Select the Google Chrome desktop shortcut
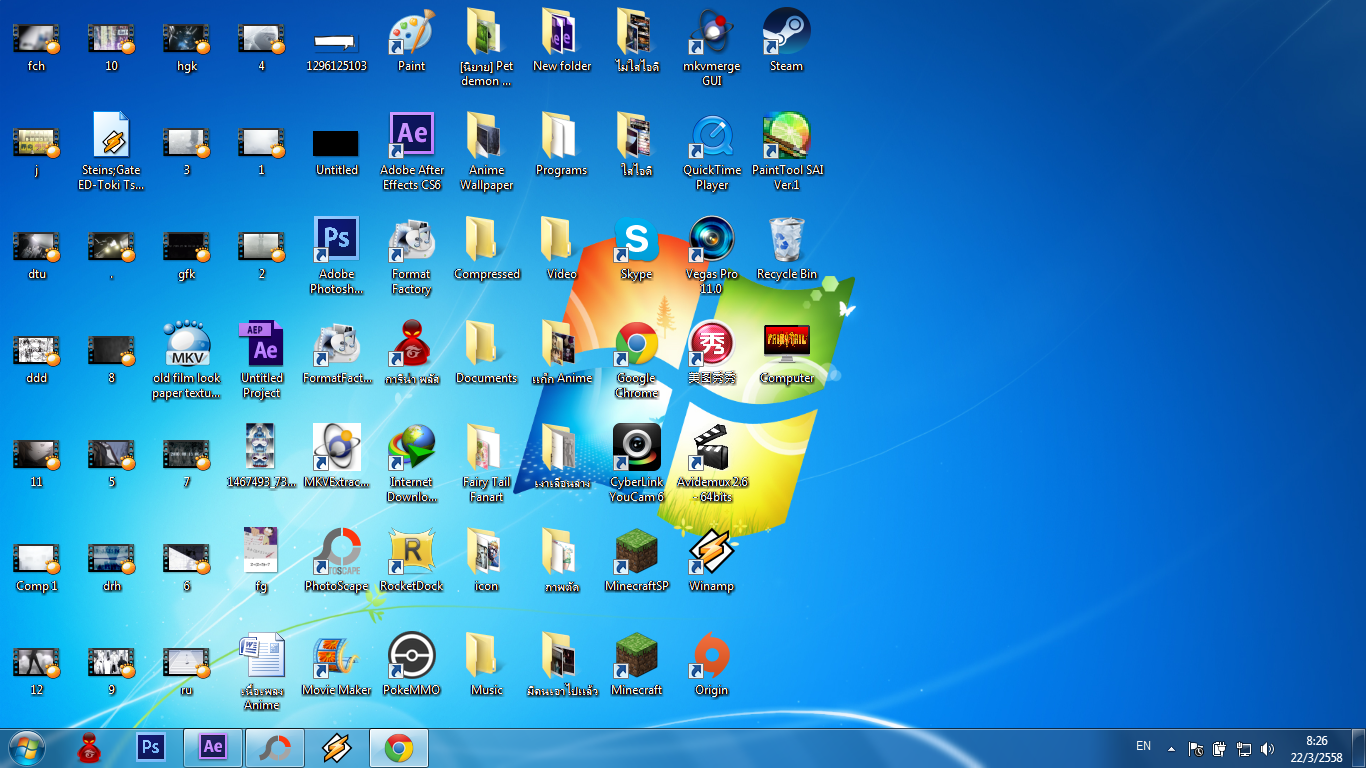 (x=636, y=360)
